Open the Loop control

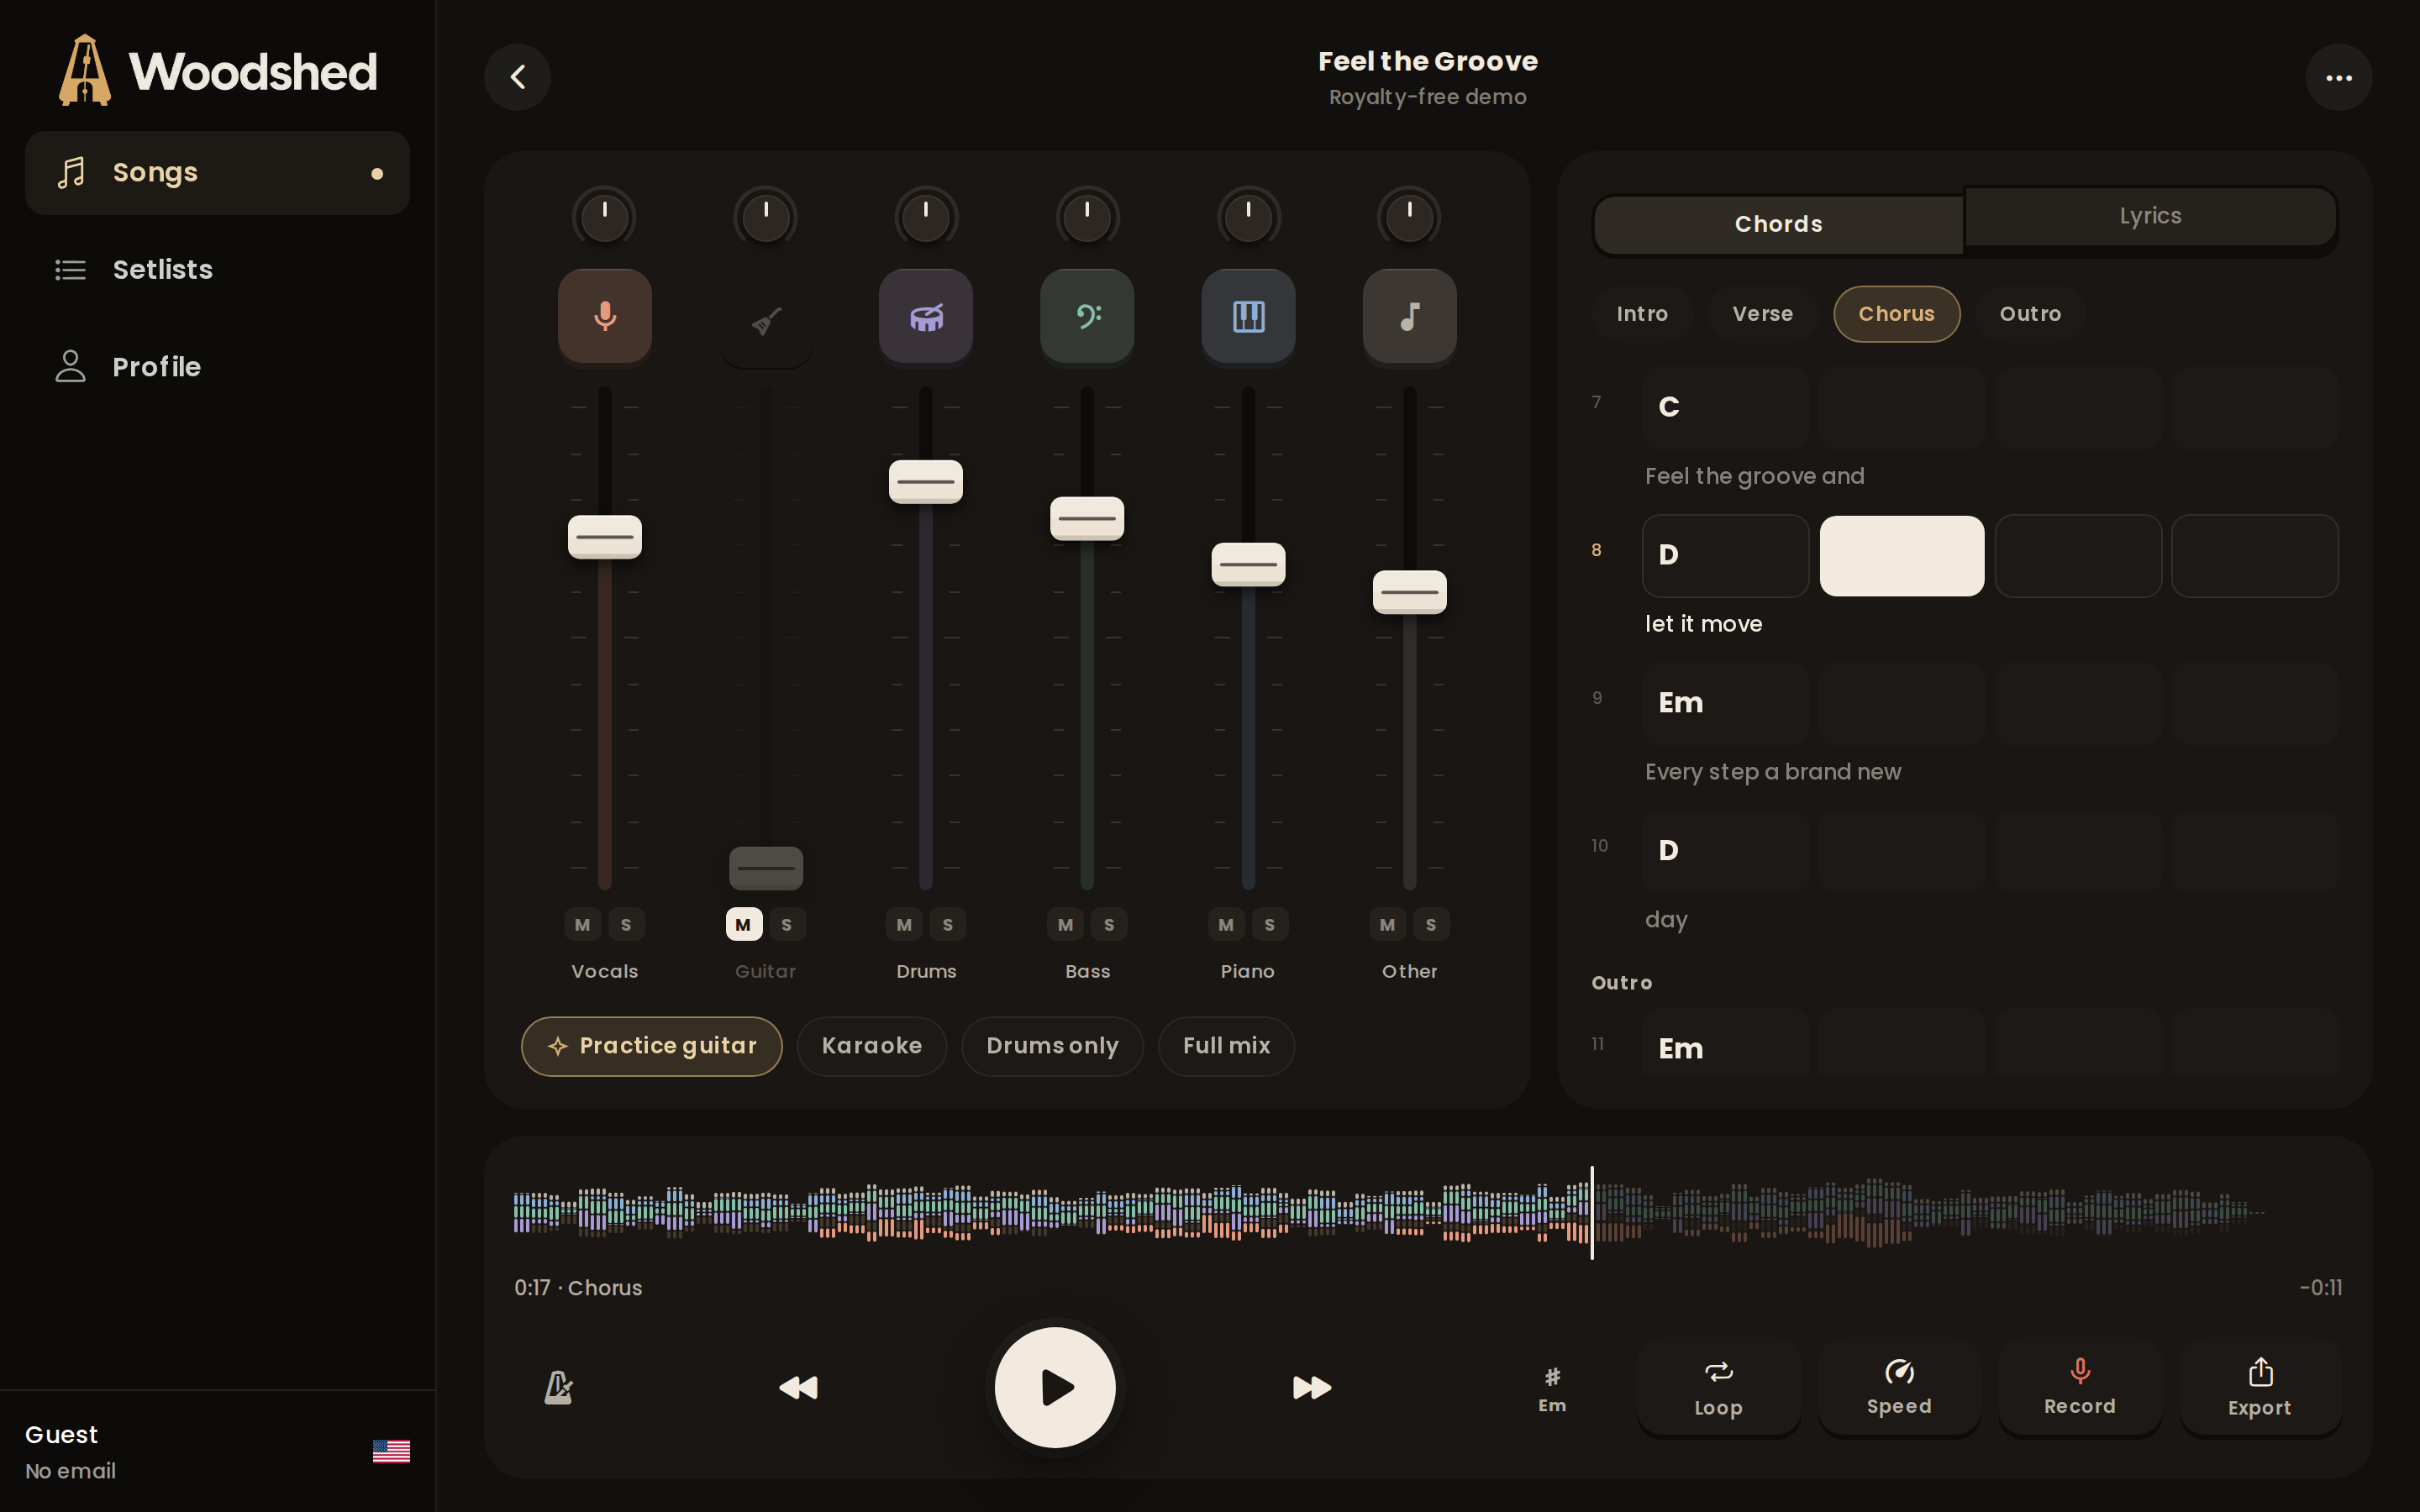[x=1718, y=1387]
